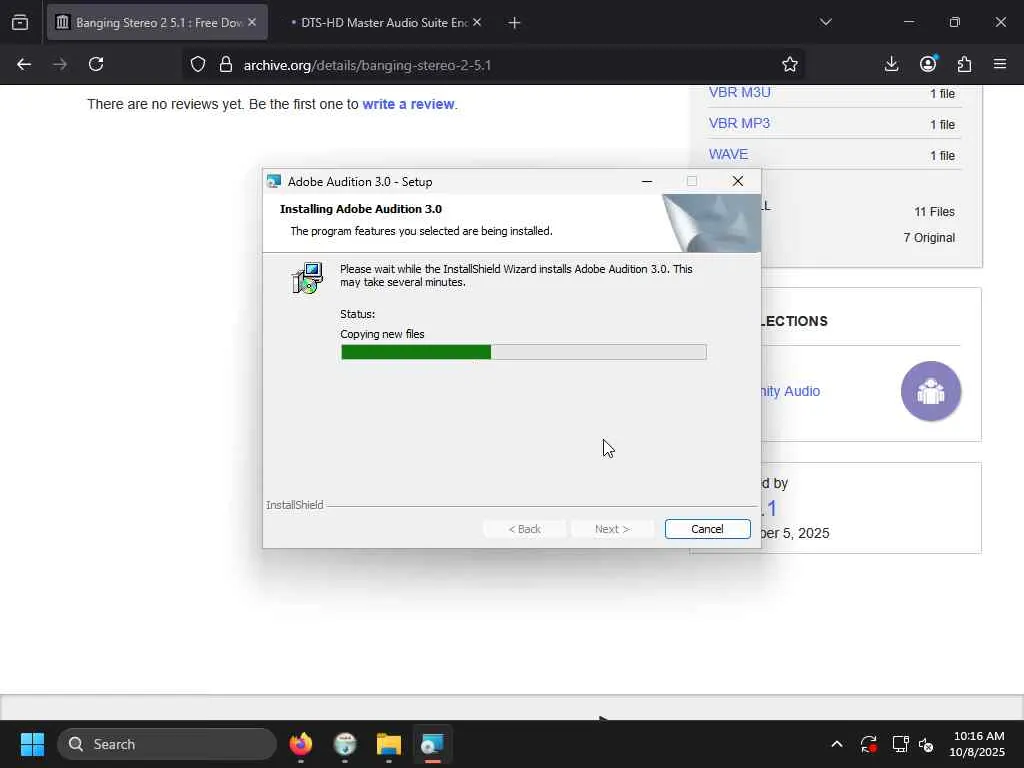The image size is (1024, 768).
Task: Switch to Banging Stereo 2 5.1 tab
Action: tap(157, 22)
